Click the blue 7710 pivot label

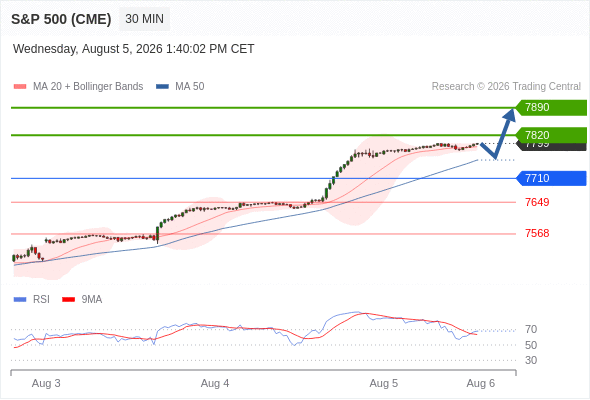[551, 178]
